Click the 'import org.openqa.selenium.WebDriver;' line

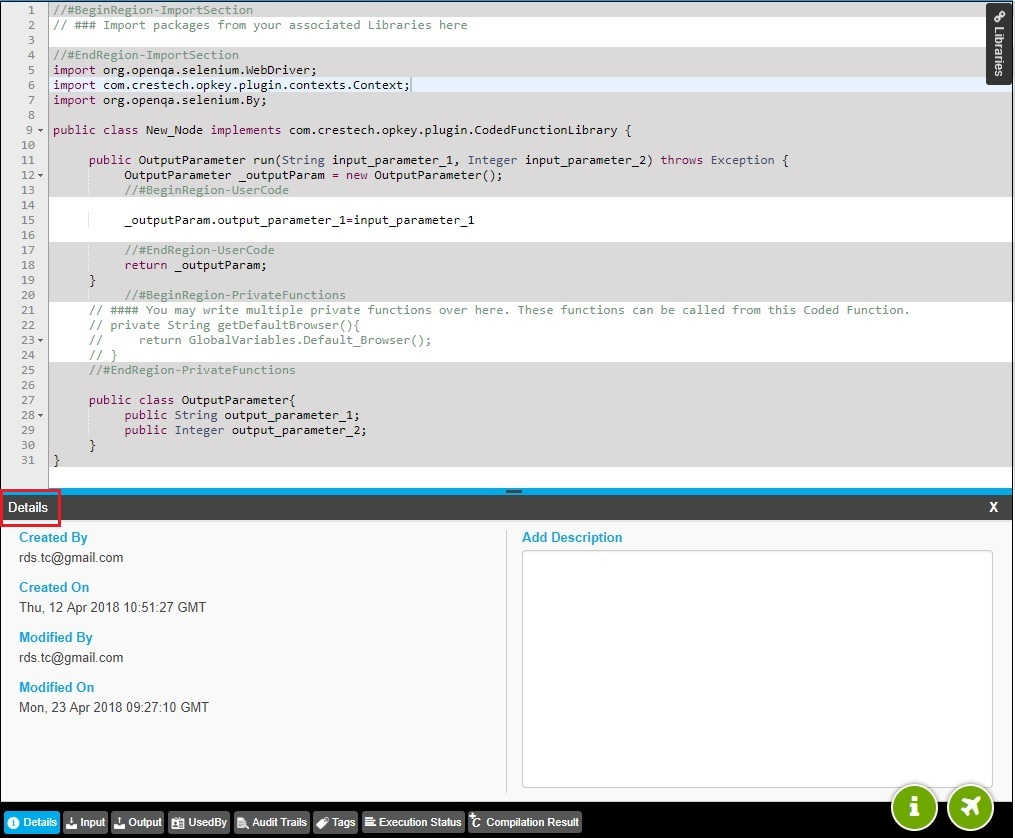pyautogui.click(x=184, y=70)
